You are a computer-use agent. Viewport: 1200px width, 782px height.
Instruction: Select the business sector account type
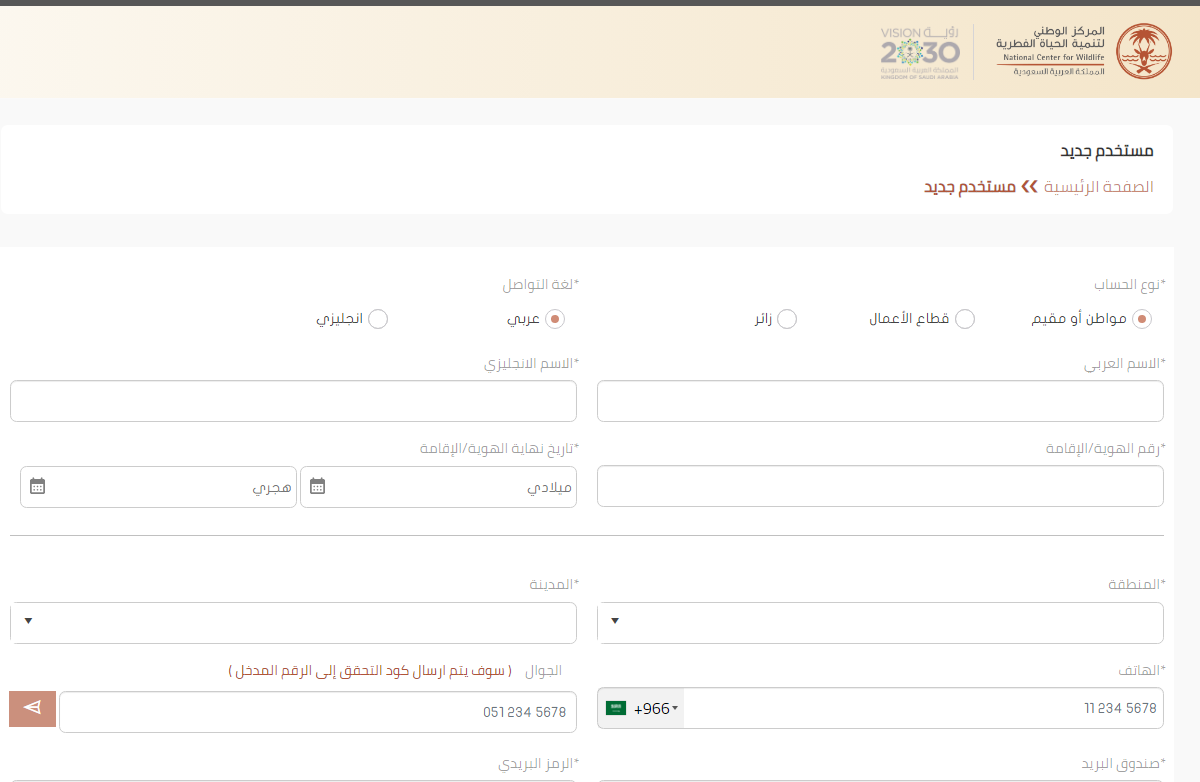pos(965,319)
